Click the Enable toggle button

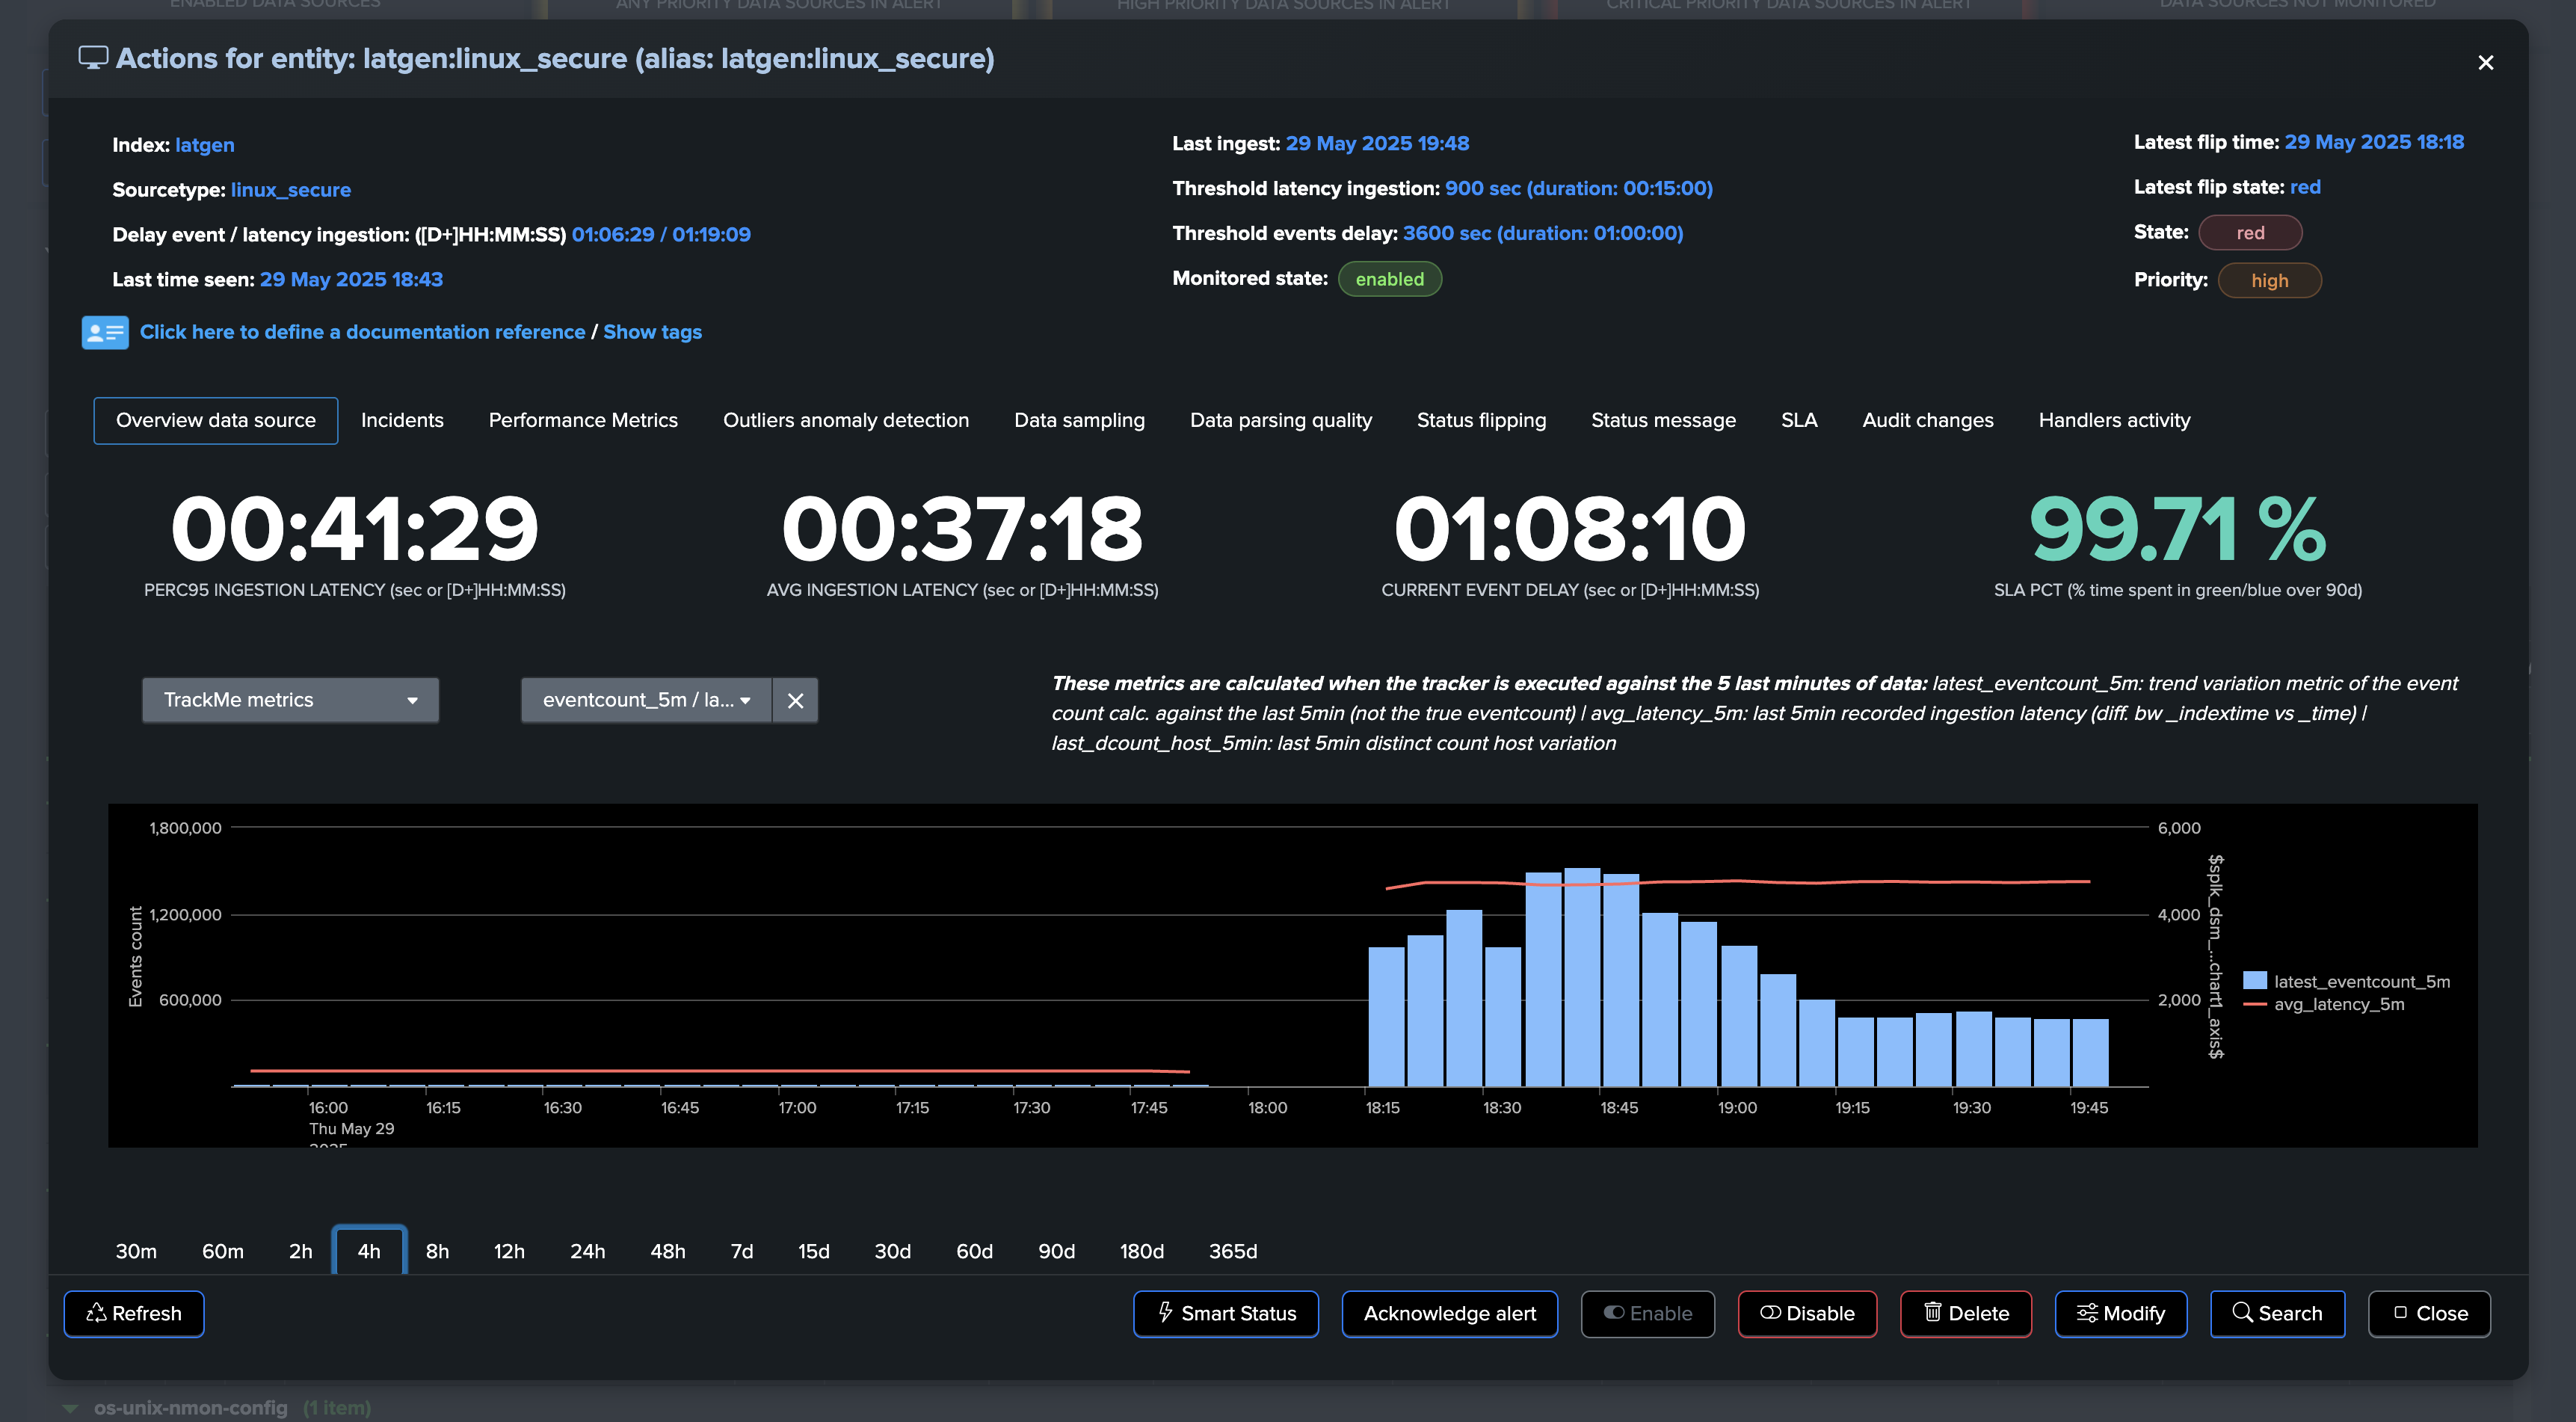click(1647, 1313)
